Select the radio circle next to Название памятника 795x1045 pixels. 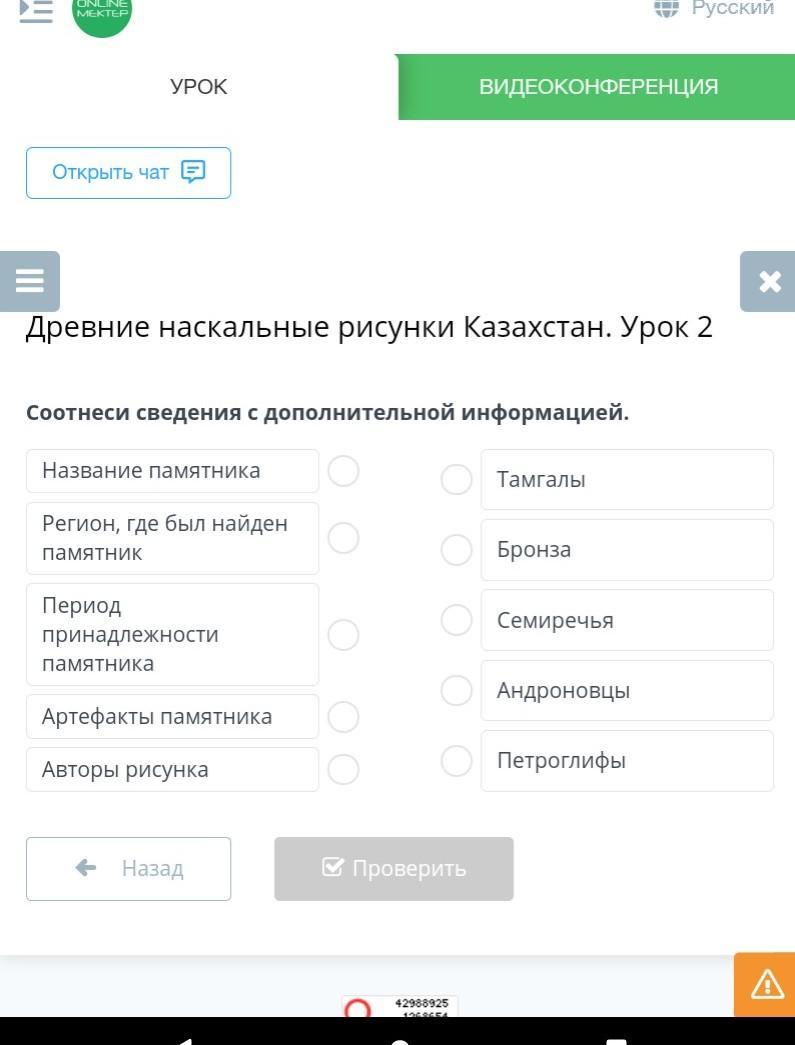[343, 471]
